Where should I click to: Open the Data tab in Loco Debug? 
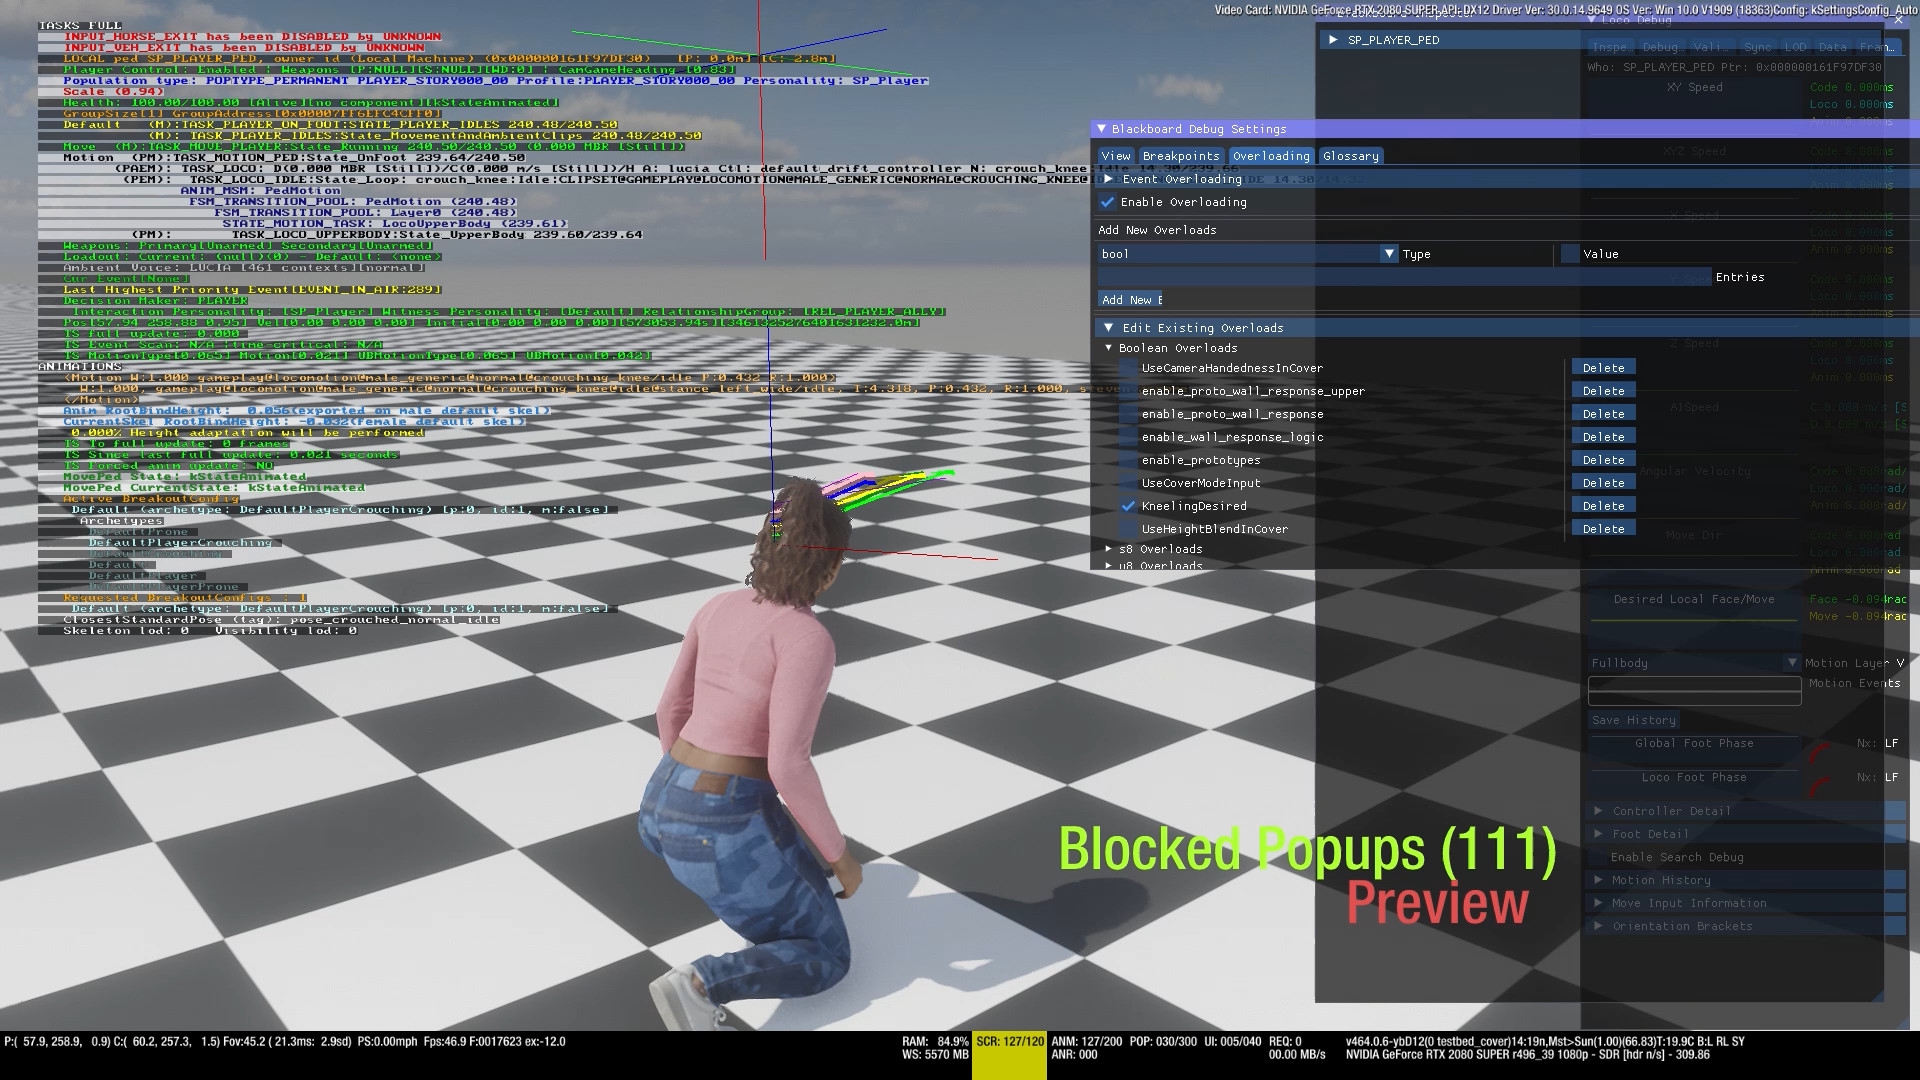click(x=1832, y=47)
